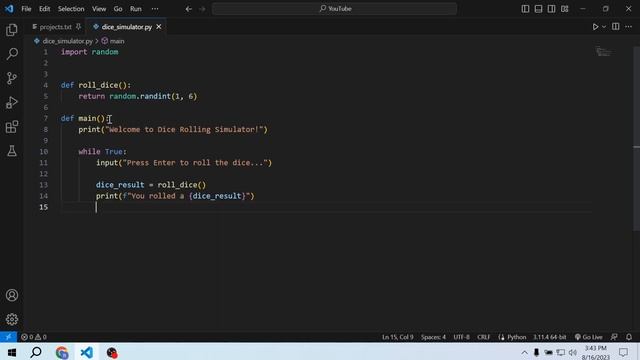The width and height of the screenshot is (640, 360).
Task: Open the Edit menu
Action: [44, 9]
